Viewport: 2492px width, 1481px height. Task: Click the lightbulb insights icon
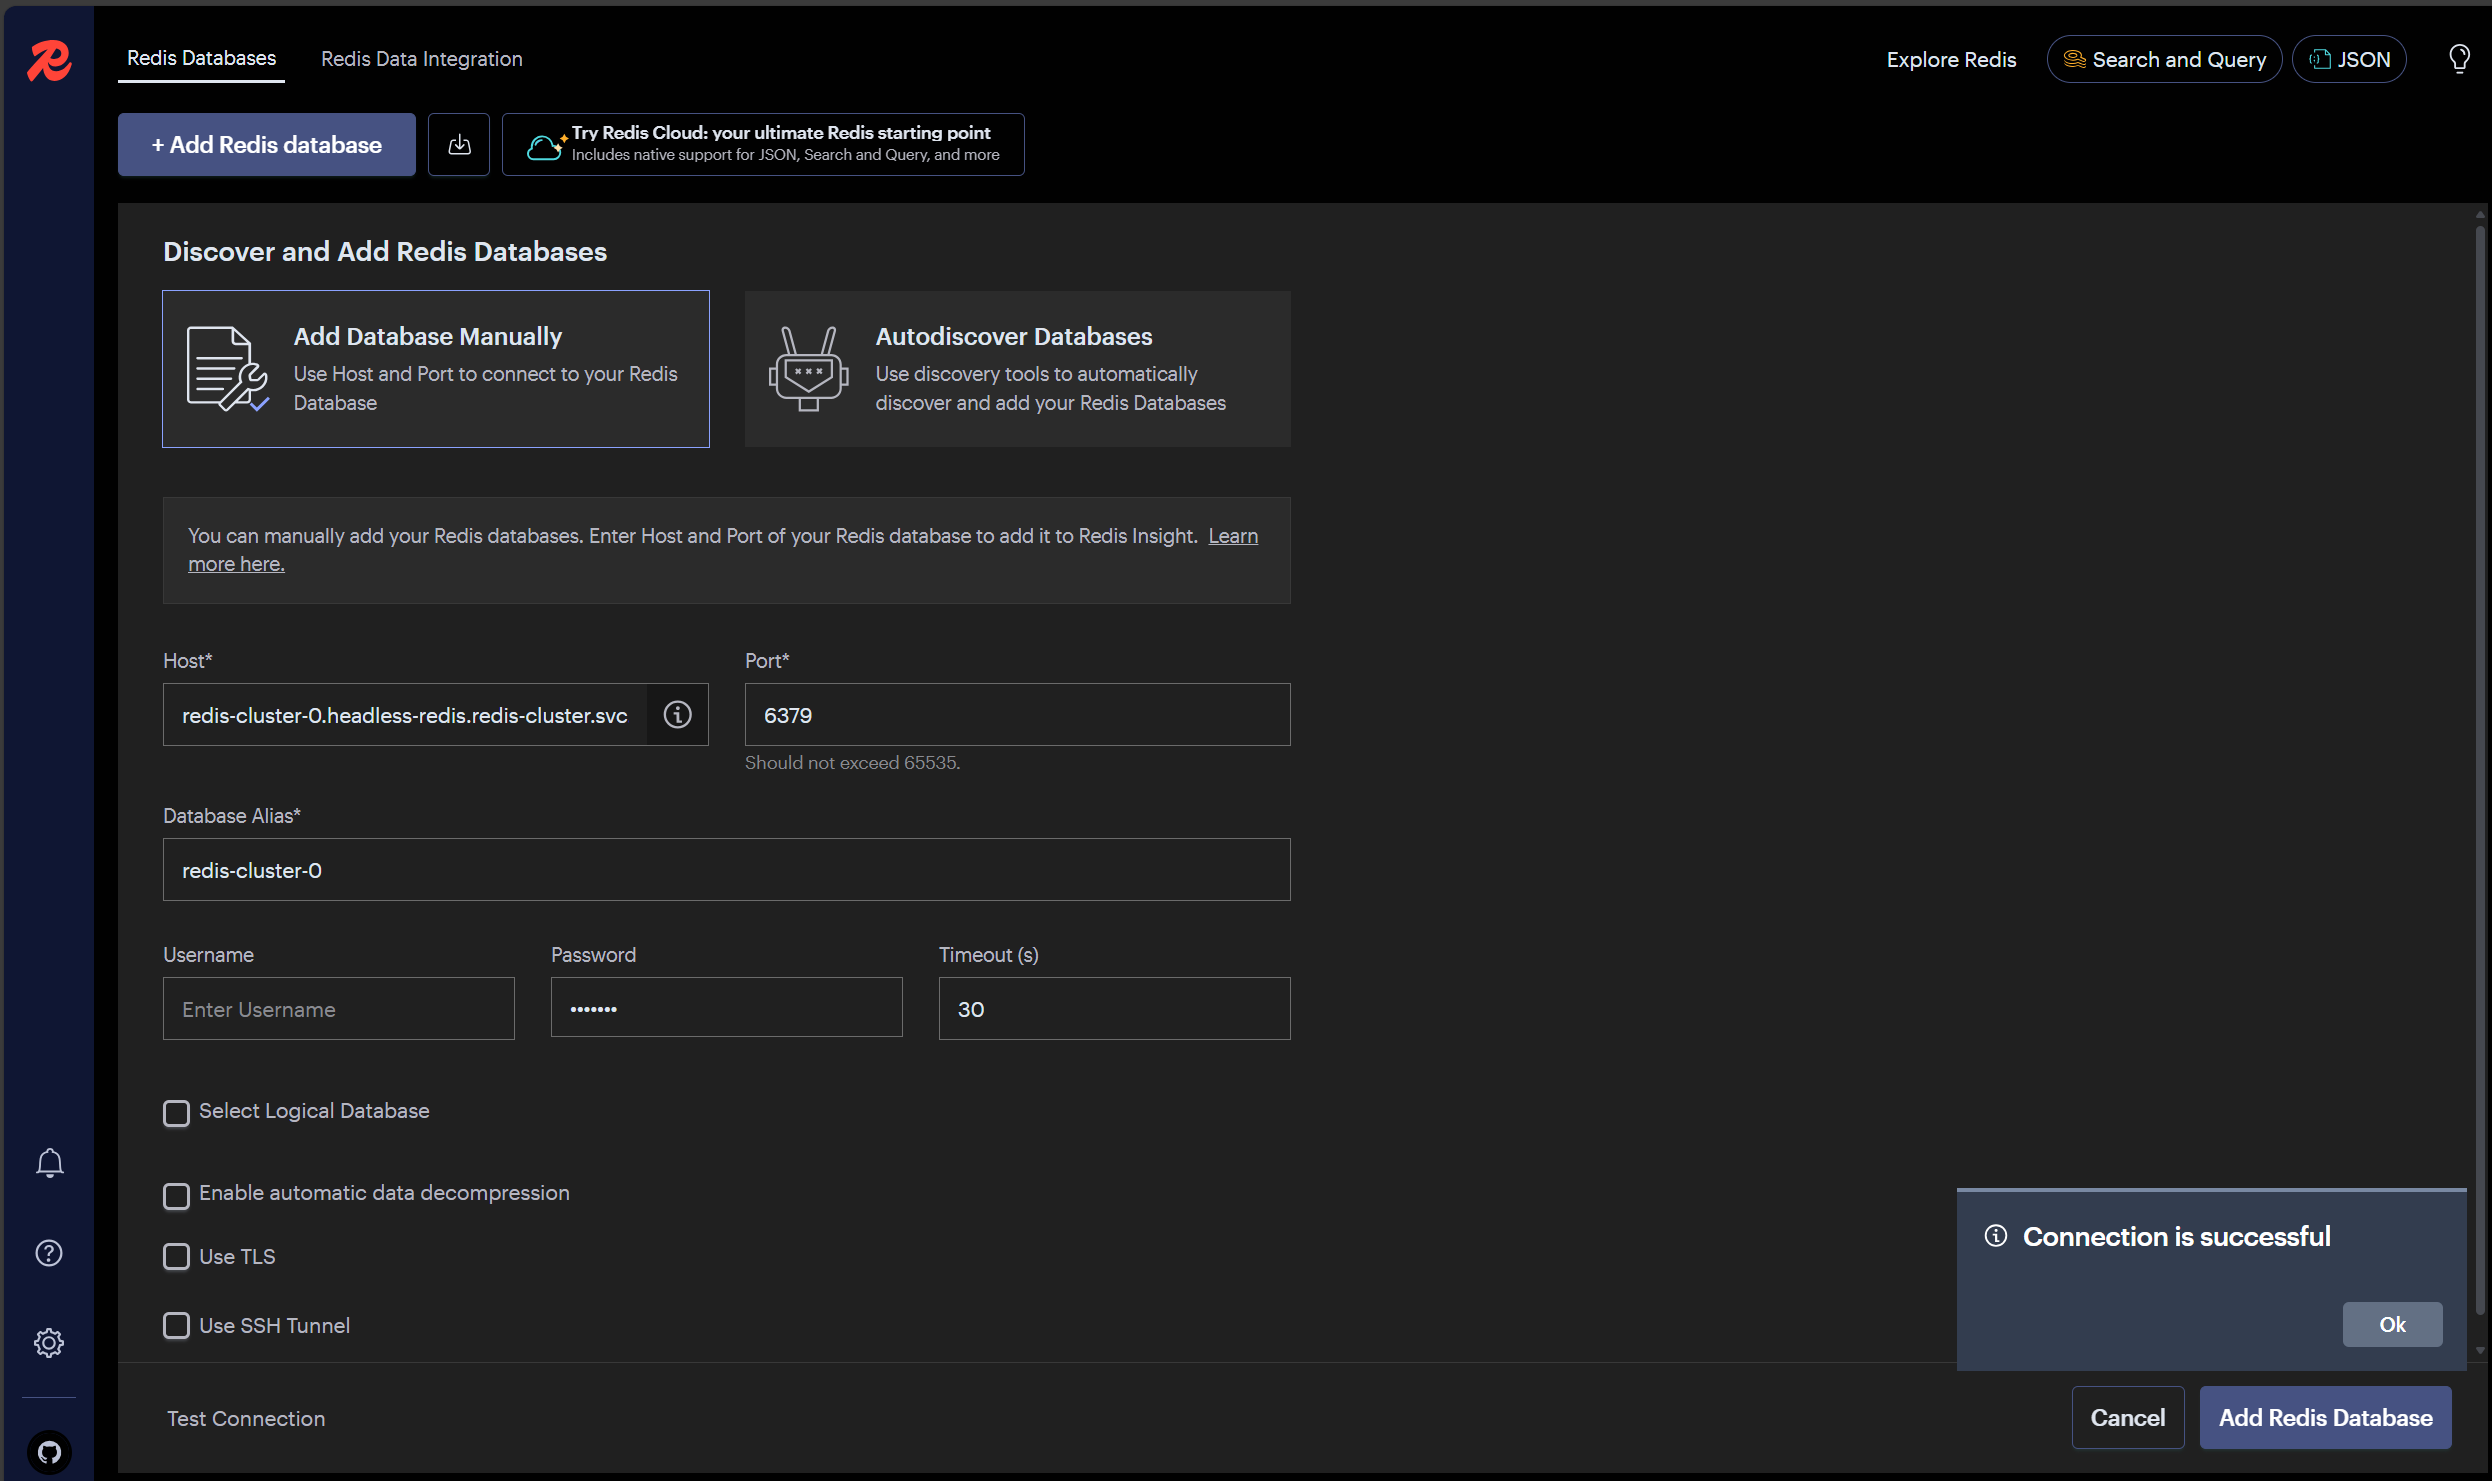coord(2459,59)
